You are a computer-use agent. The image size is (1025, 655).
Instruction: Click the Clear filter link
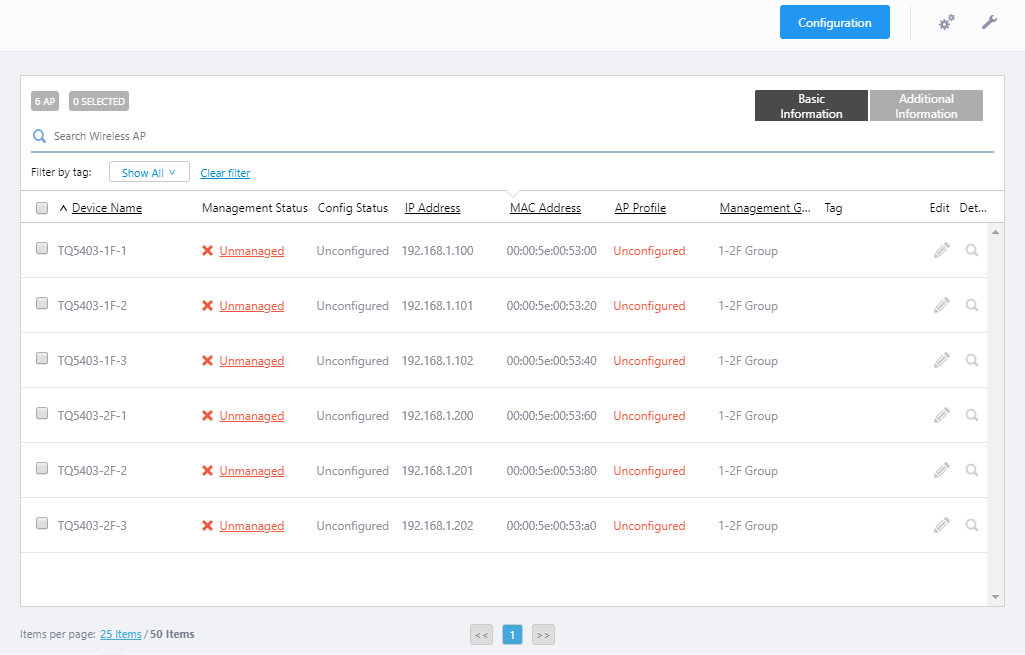pos(225,173)
